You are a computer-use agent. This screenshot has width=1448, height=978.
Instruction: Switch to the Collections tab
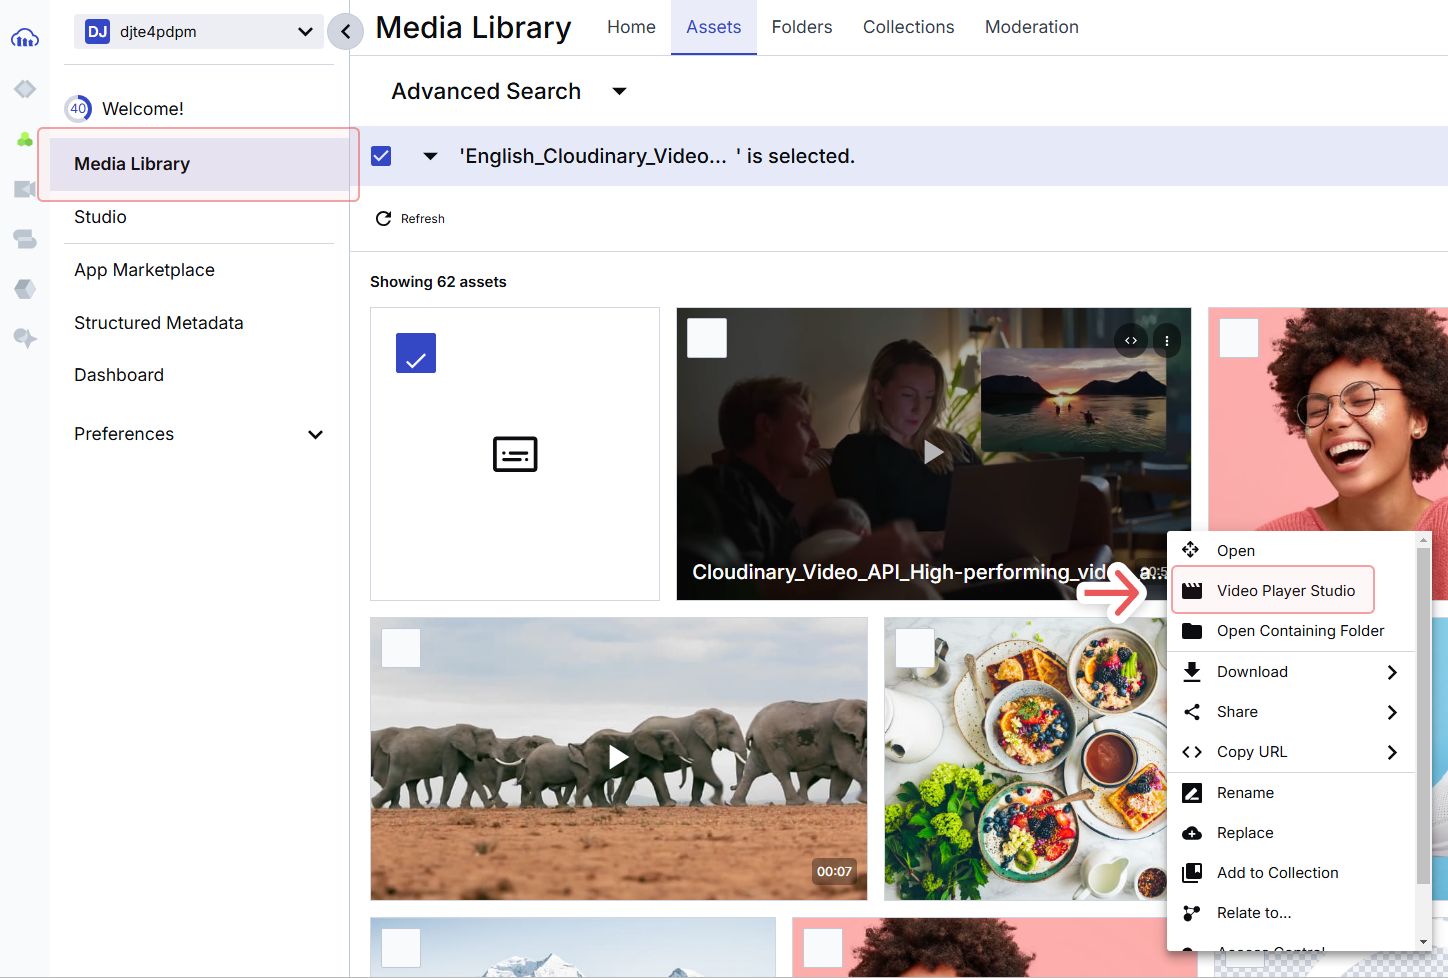pyautogui.click(x=909, y=27)
